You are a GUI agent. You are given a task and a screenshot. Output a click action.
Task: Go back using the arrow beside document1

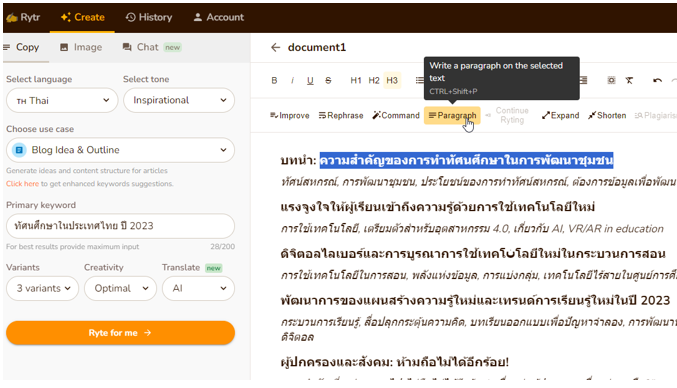coord(275,47)
